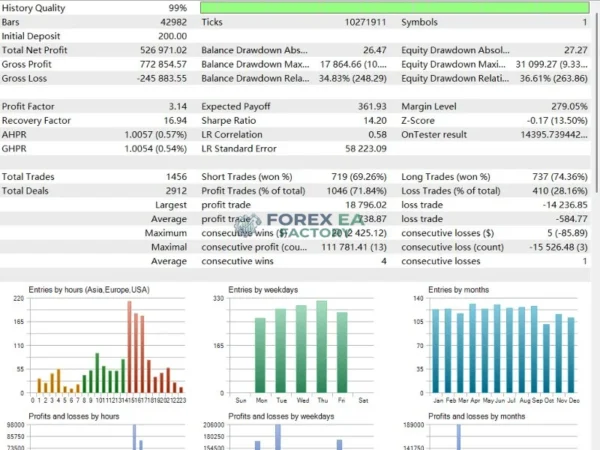Select the Sharpe Ratio value 14.20
The image size is (600, 450).
pyautogui.click(x=375, y=121)
